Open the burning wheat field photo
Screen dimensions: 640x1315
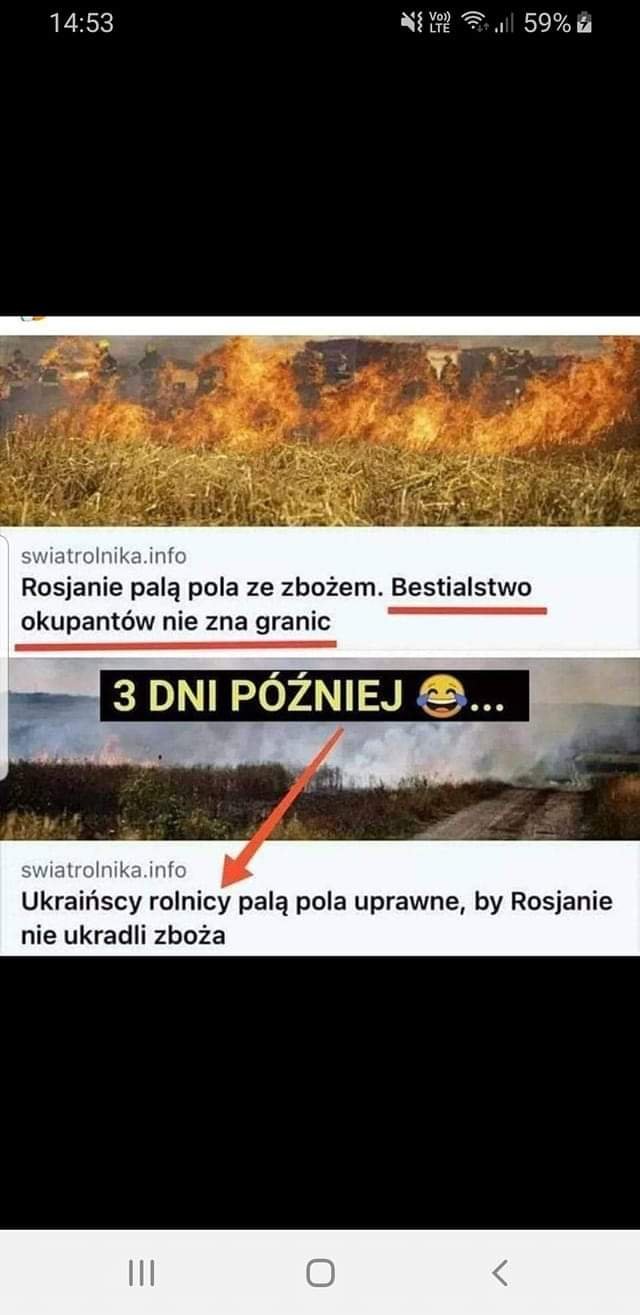(x=320, y=430)
